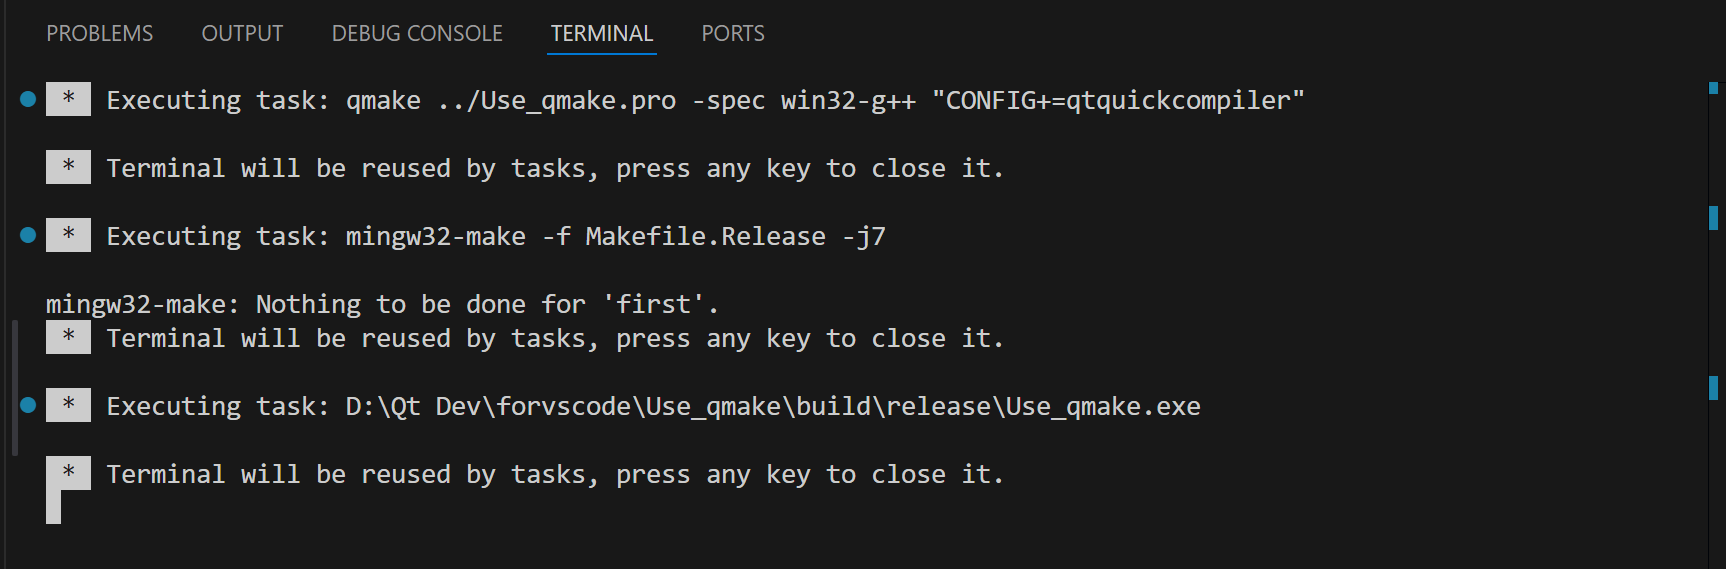Click the asterisk icon on the qmake task line
Screen dimensions: 1726x569
click(x=68, y=99)
